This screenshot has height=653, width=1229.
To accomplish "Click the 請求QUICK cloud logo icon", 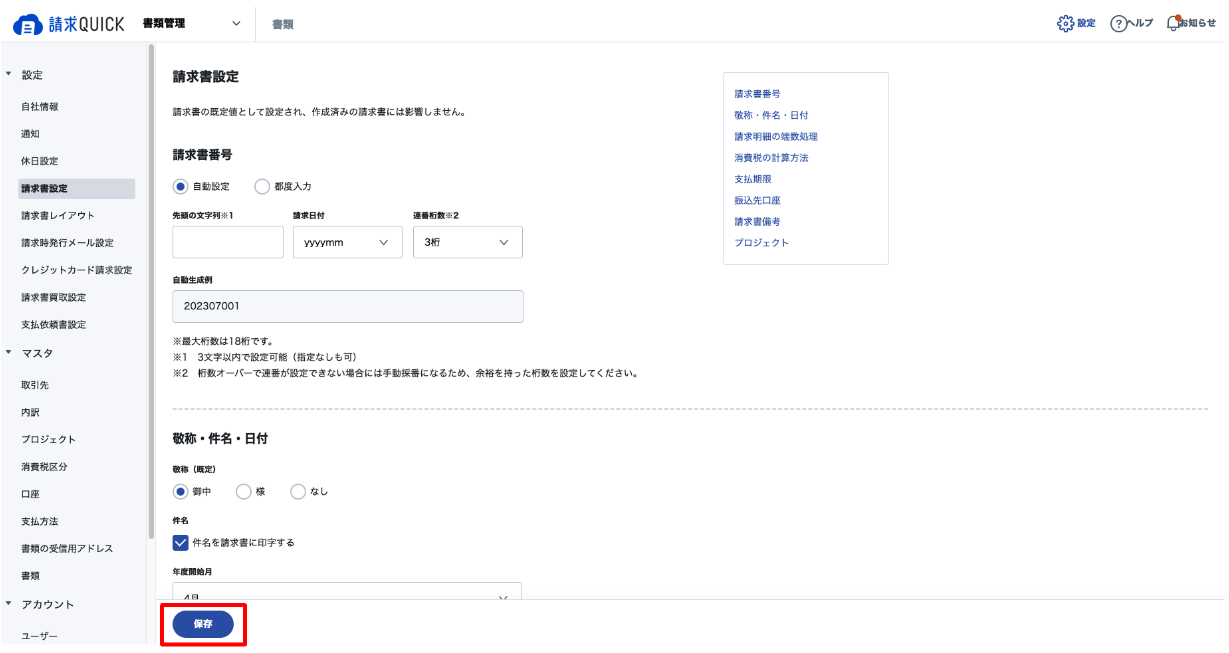I will (x=27, y=24).
